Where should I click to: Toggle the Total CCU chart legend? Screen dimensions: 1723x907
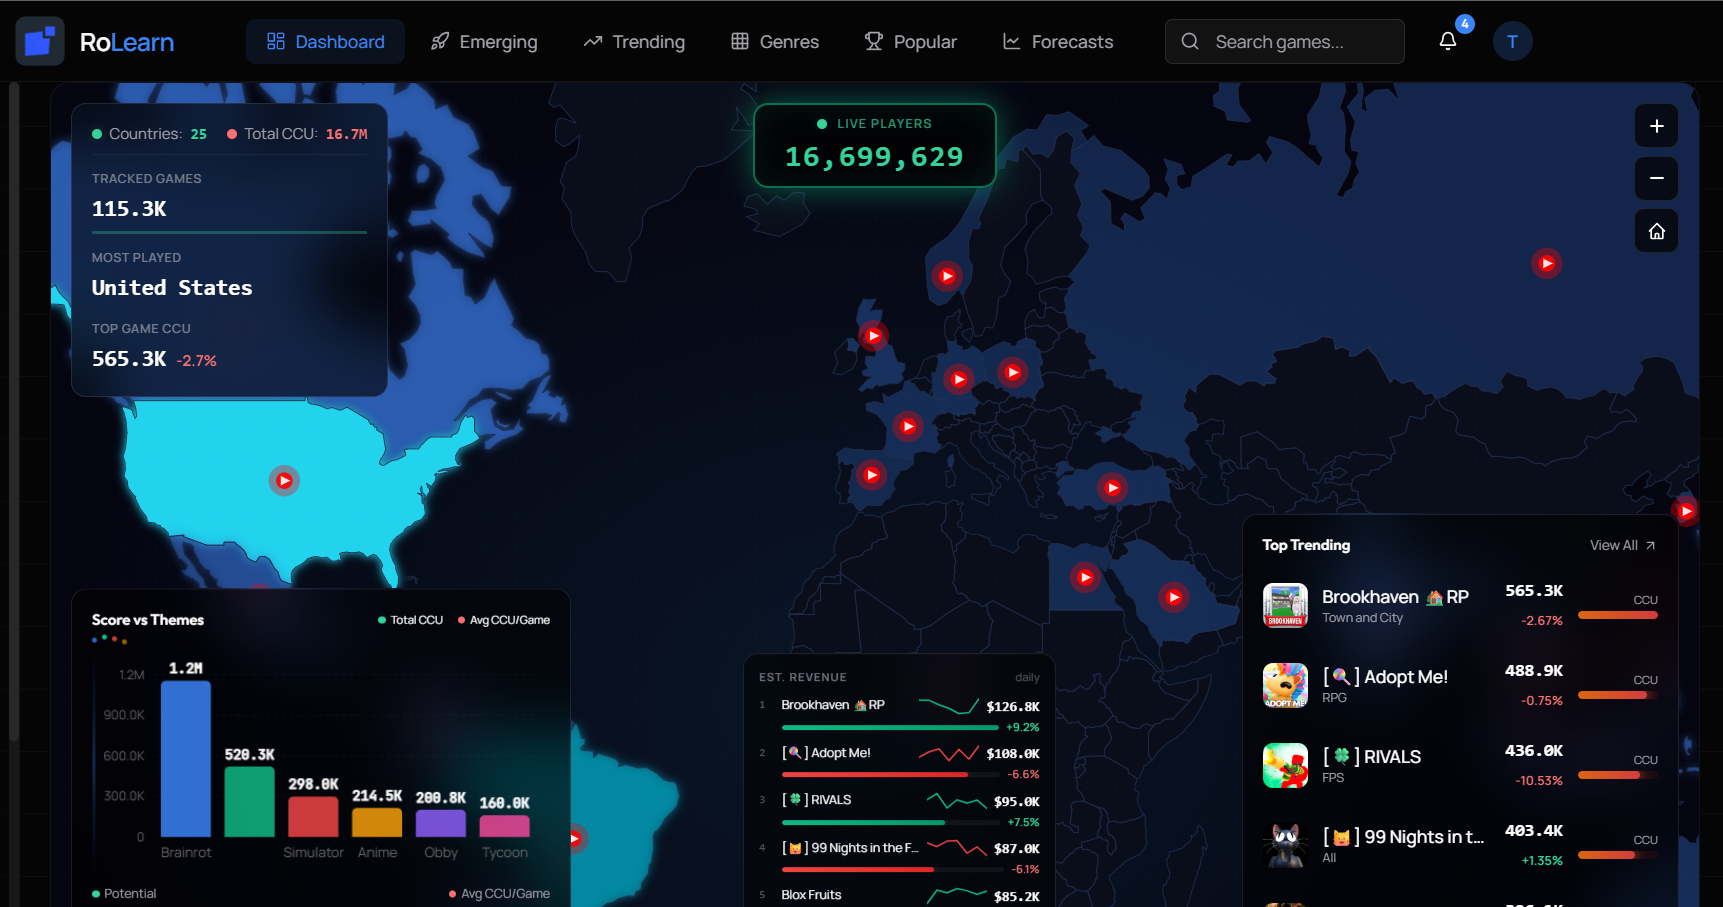(x=410, y=619)
